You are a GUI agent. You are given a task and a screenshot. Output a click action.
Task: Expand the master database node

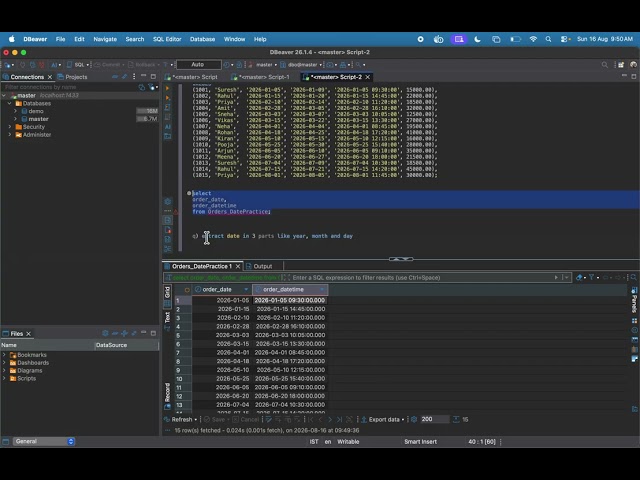[x=16, y=119]
